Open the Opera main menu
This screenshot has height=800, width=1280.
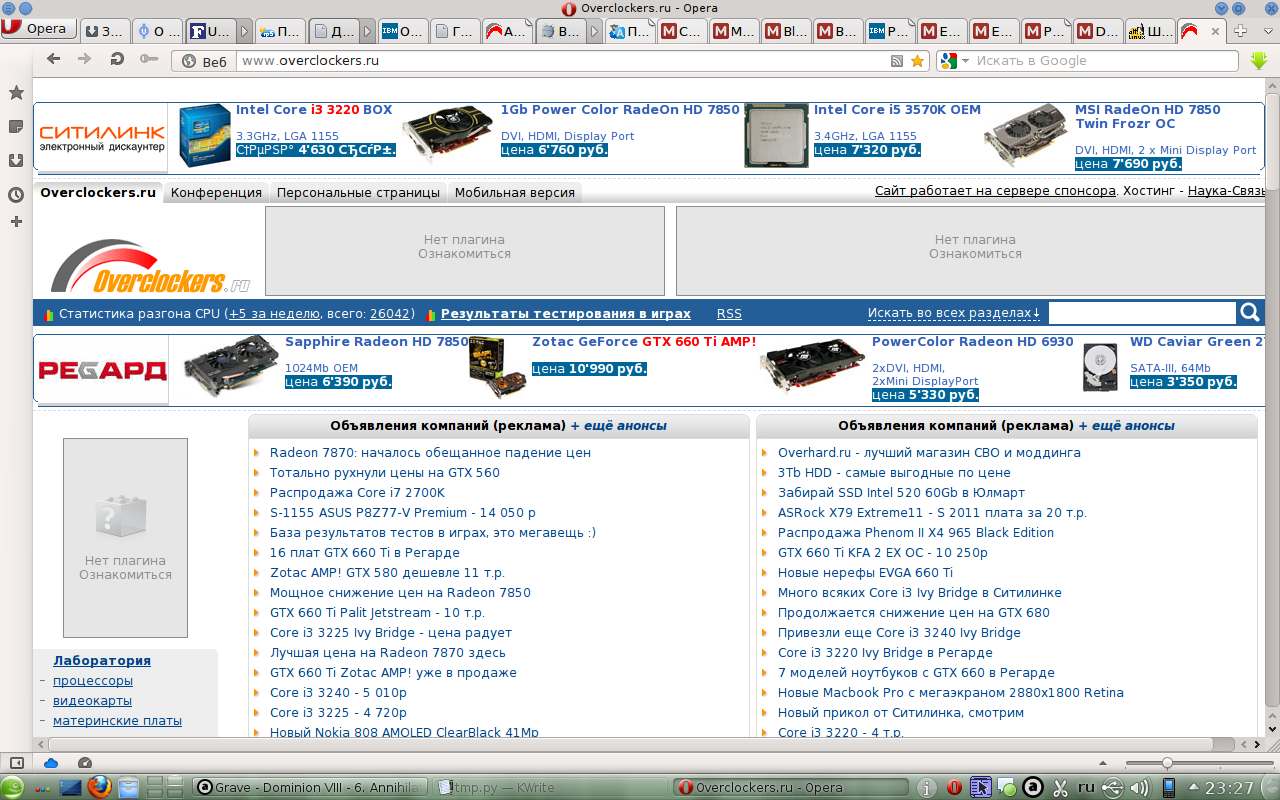(36, 29)
